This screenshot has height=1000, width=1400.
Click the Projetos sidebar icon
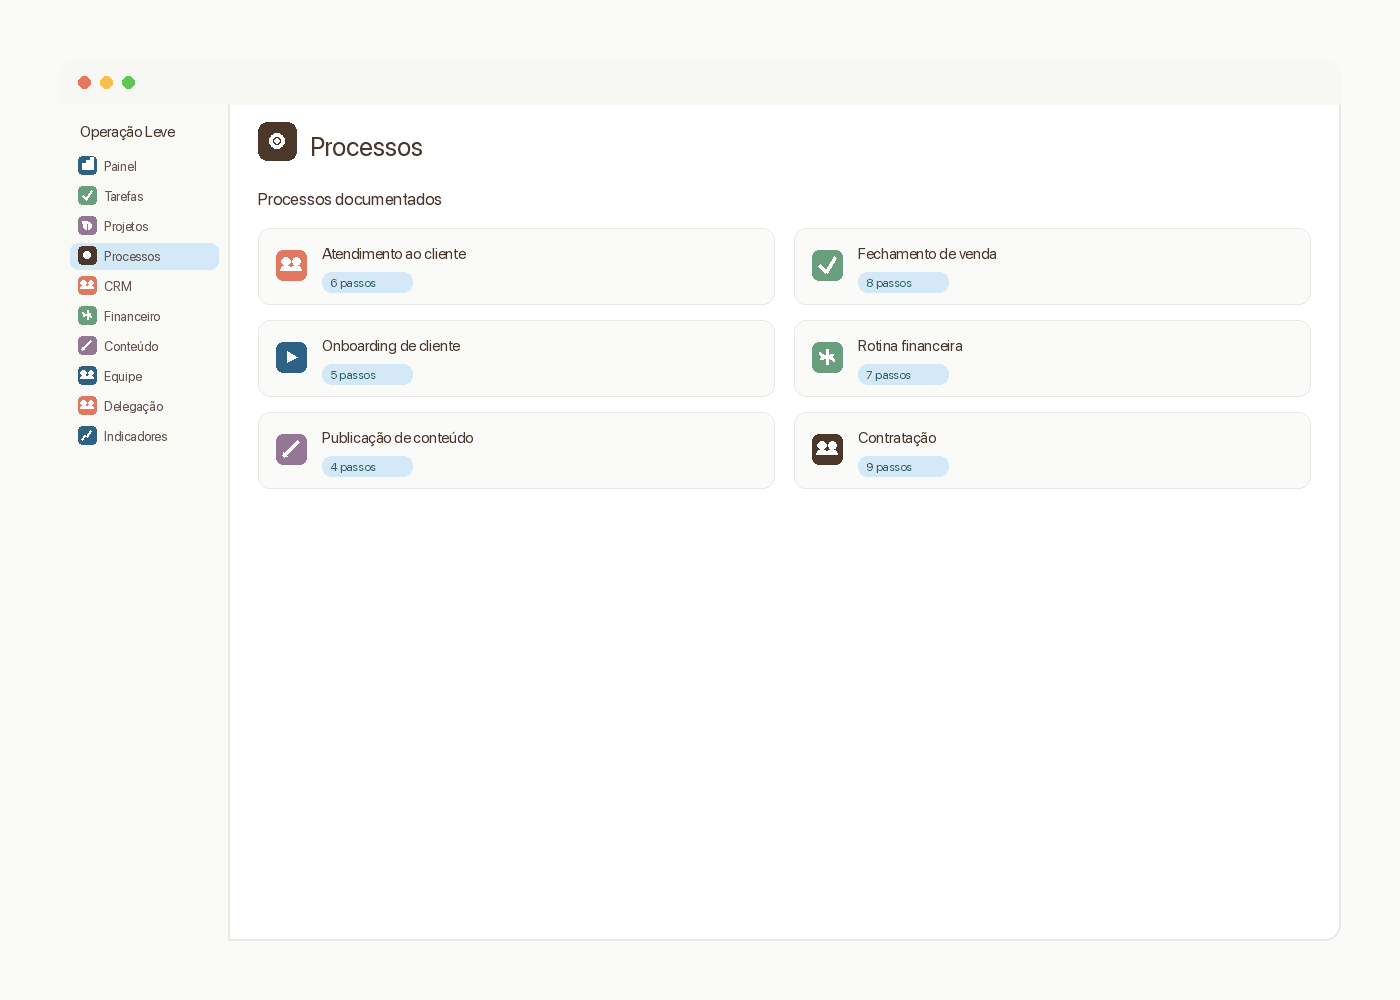[x=88, y=225]
